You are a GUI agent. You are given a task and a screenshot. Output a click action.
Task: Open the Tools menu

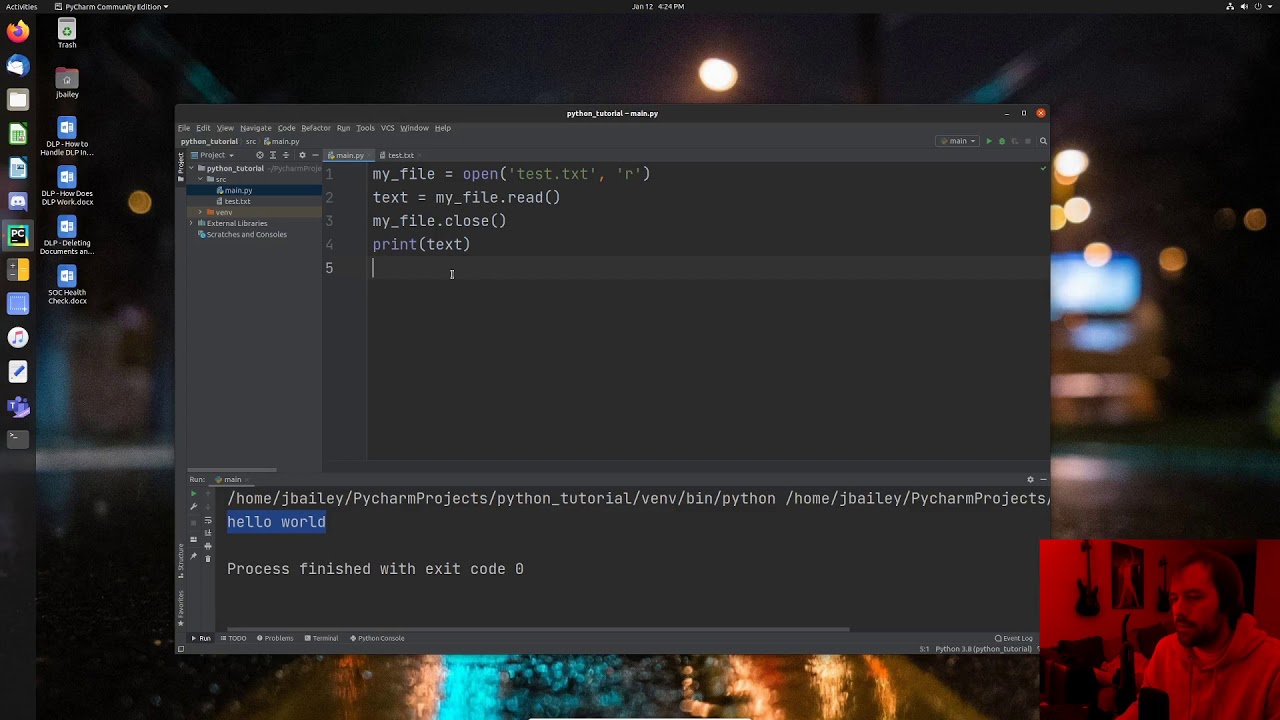point(365,128)
